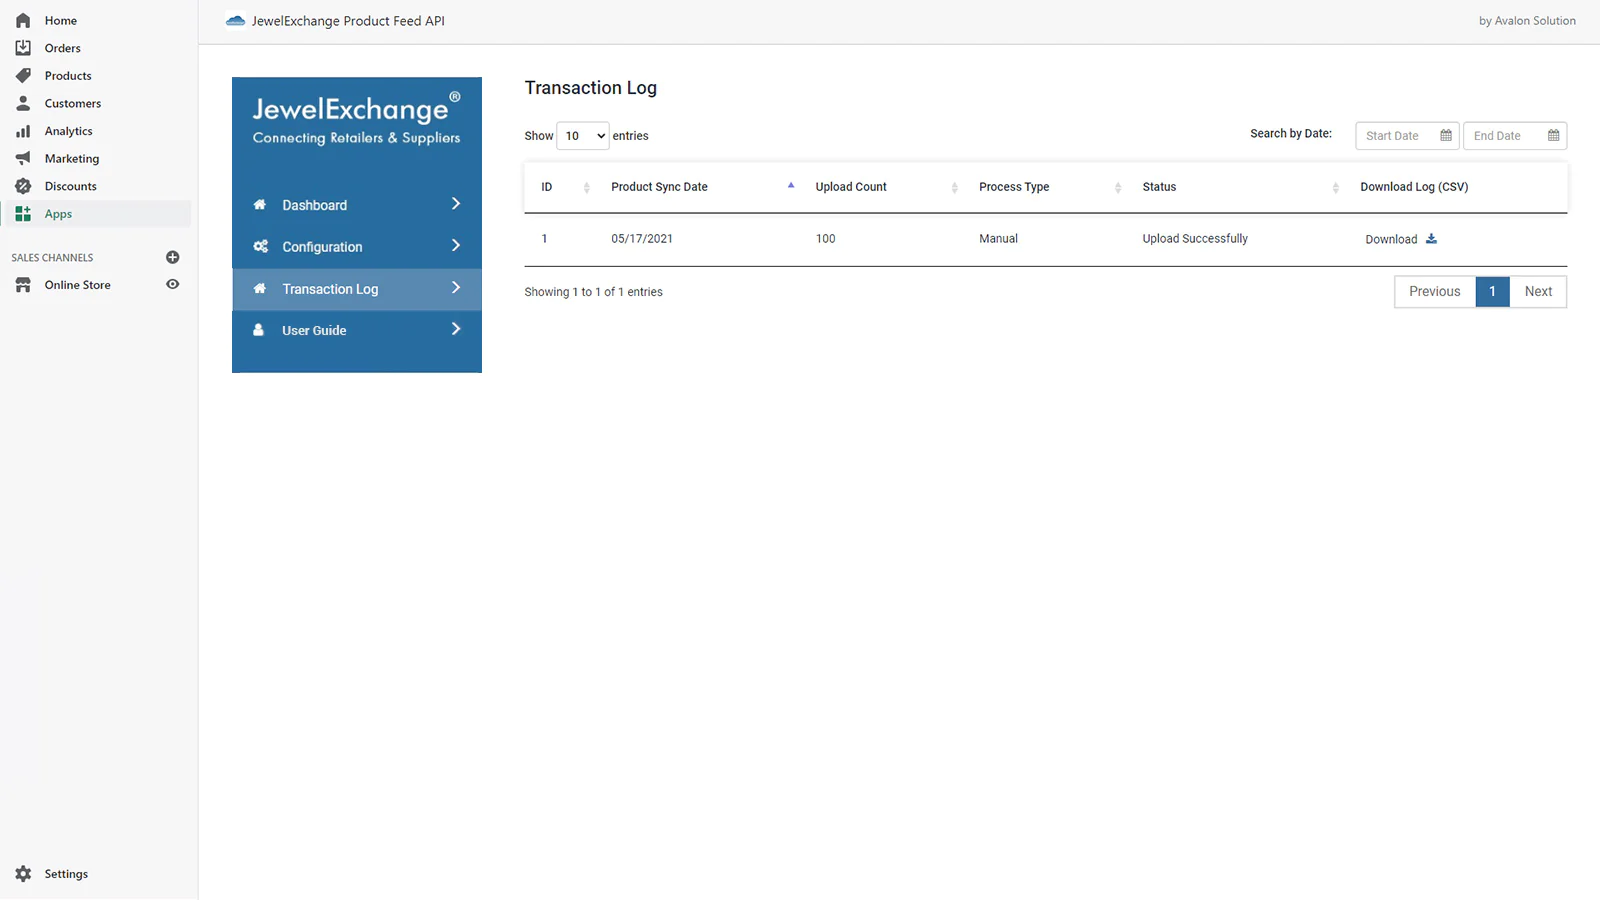Click the 05/17/2021 date cell
Viewport: 1600px width, 900px height.
point(642,238)
